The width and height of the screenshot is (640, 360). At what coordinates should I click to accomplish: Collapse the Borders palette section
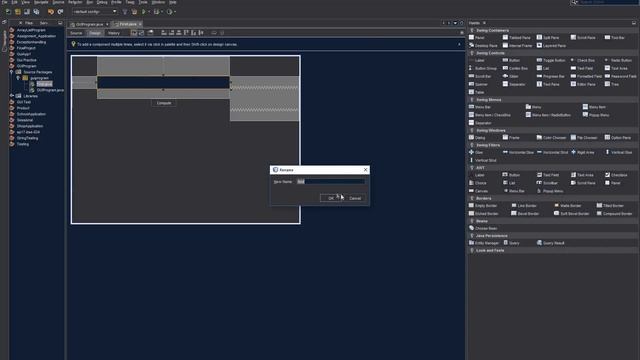[x=472, y=198]
